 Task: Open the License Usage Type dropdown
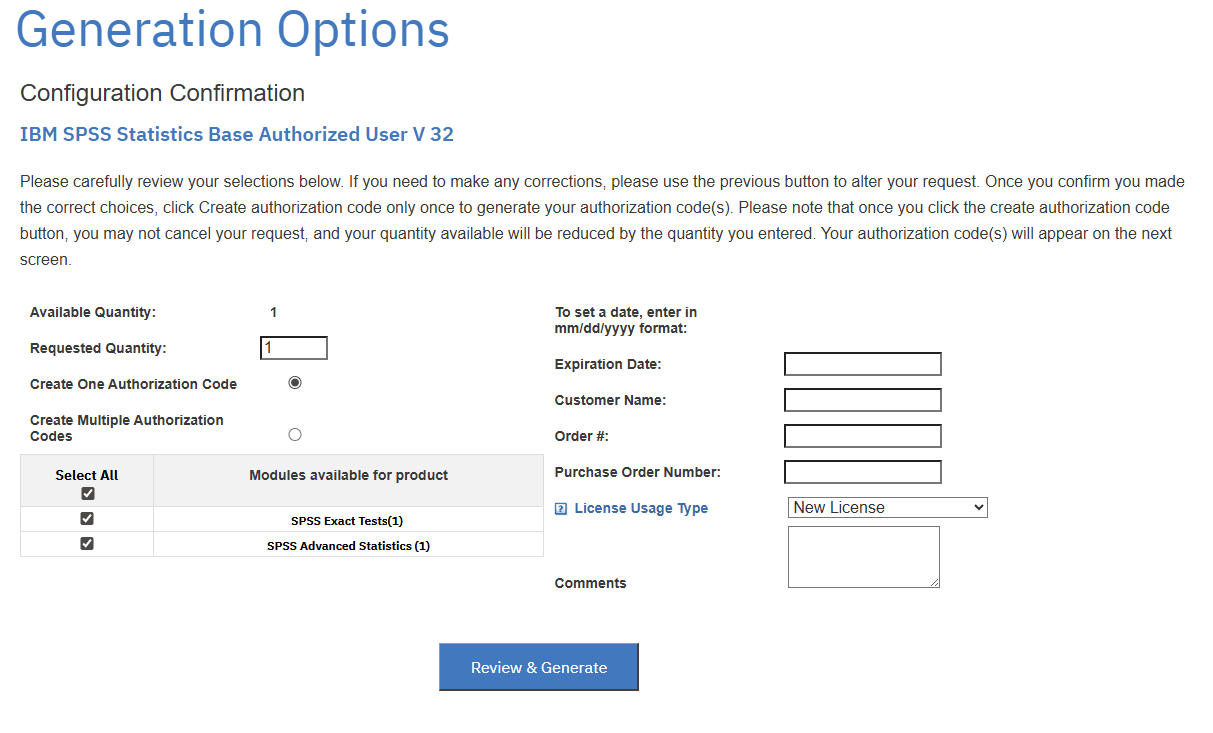888,507
